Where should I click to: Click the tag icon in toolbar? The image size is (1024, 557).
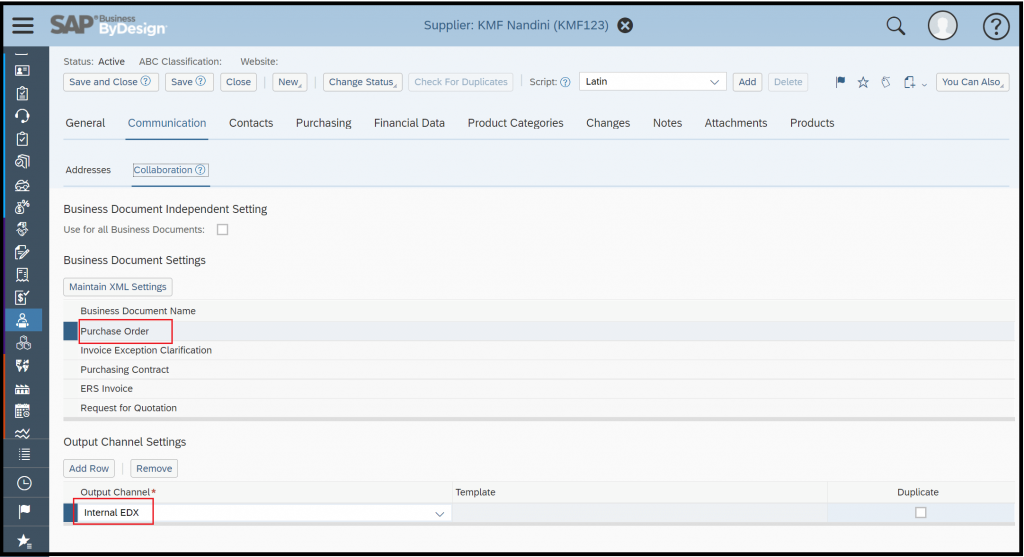(886, 82)
